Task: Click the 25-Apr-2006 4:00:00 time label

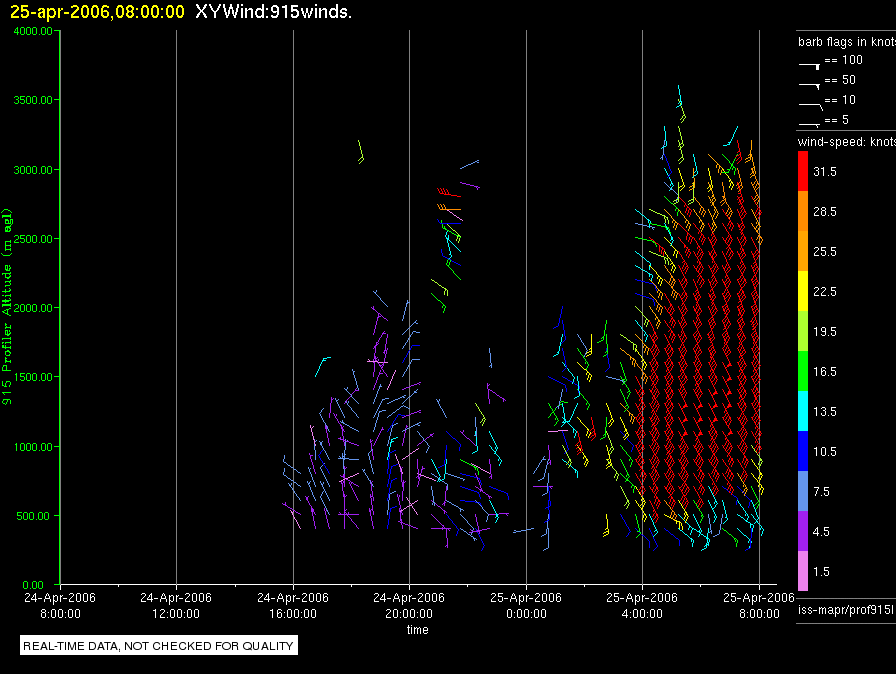Action: point(642,605)
